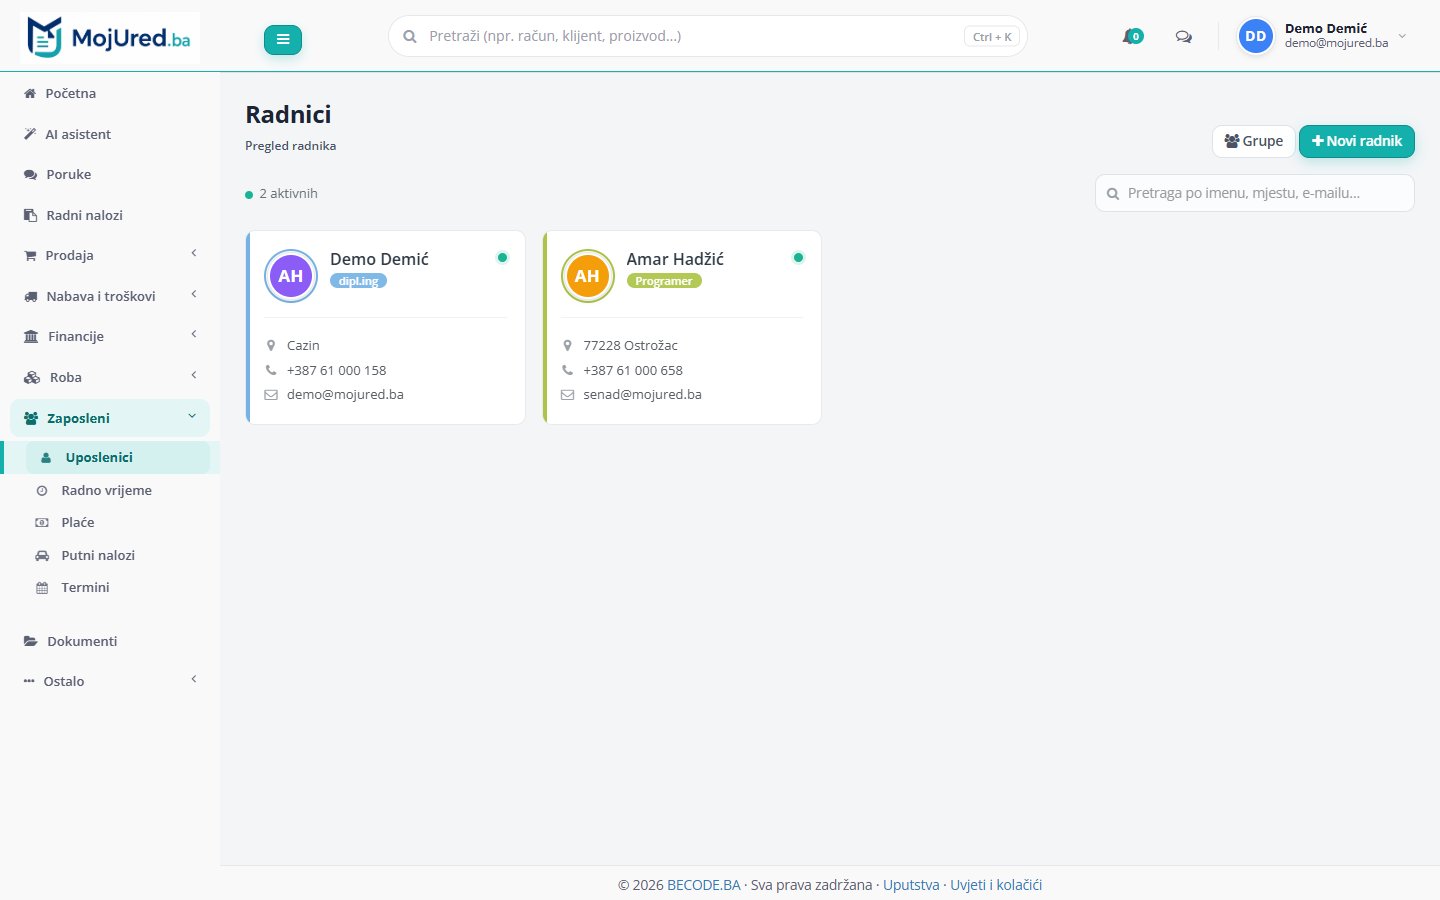Click the home icon next to Početna

point(30,93)
